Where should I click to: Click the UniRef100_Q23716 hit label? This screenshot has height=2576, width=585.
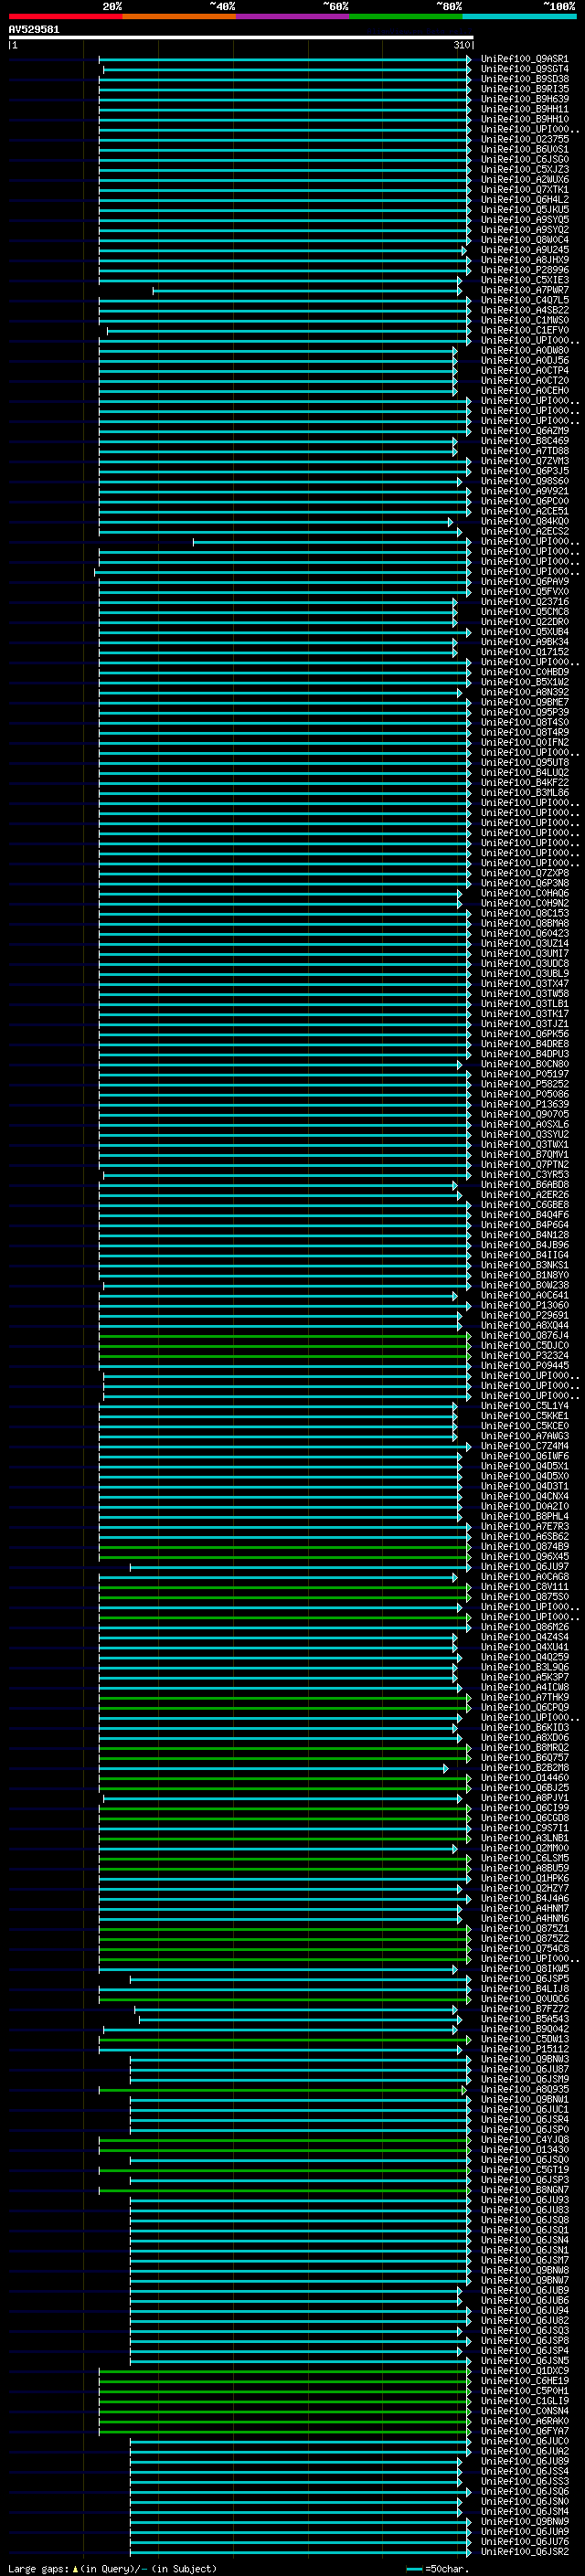click(x=524, y=602)
